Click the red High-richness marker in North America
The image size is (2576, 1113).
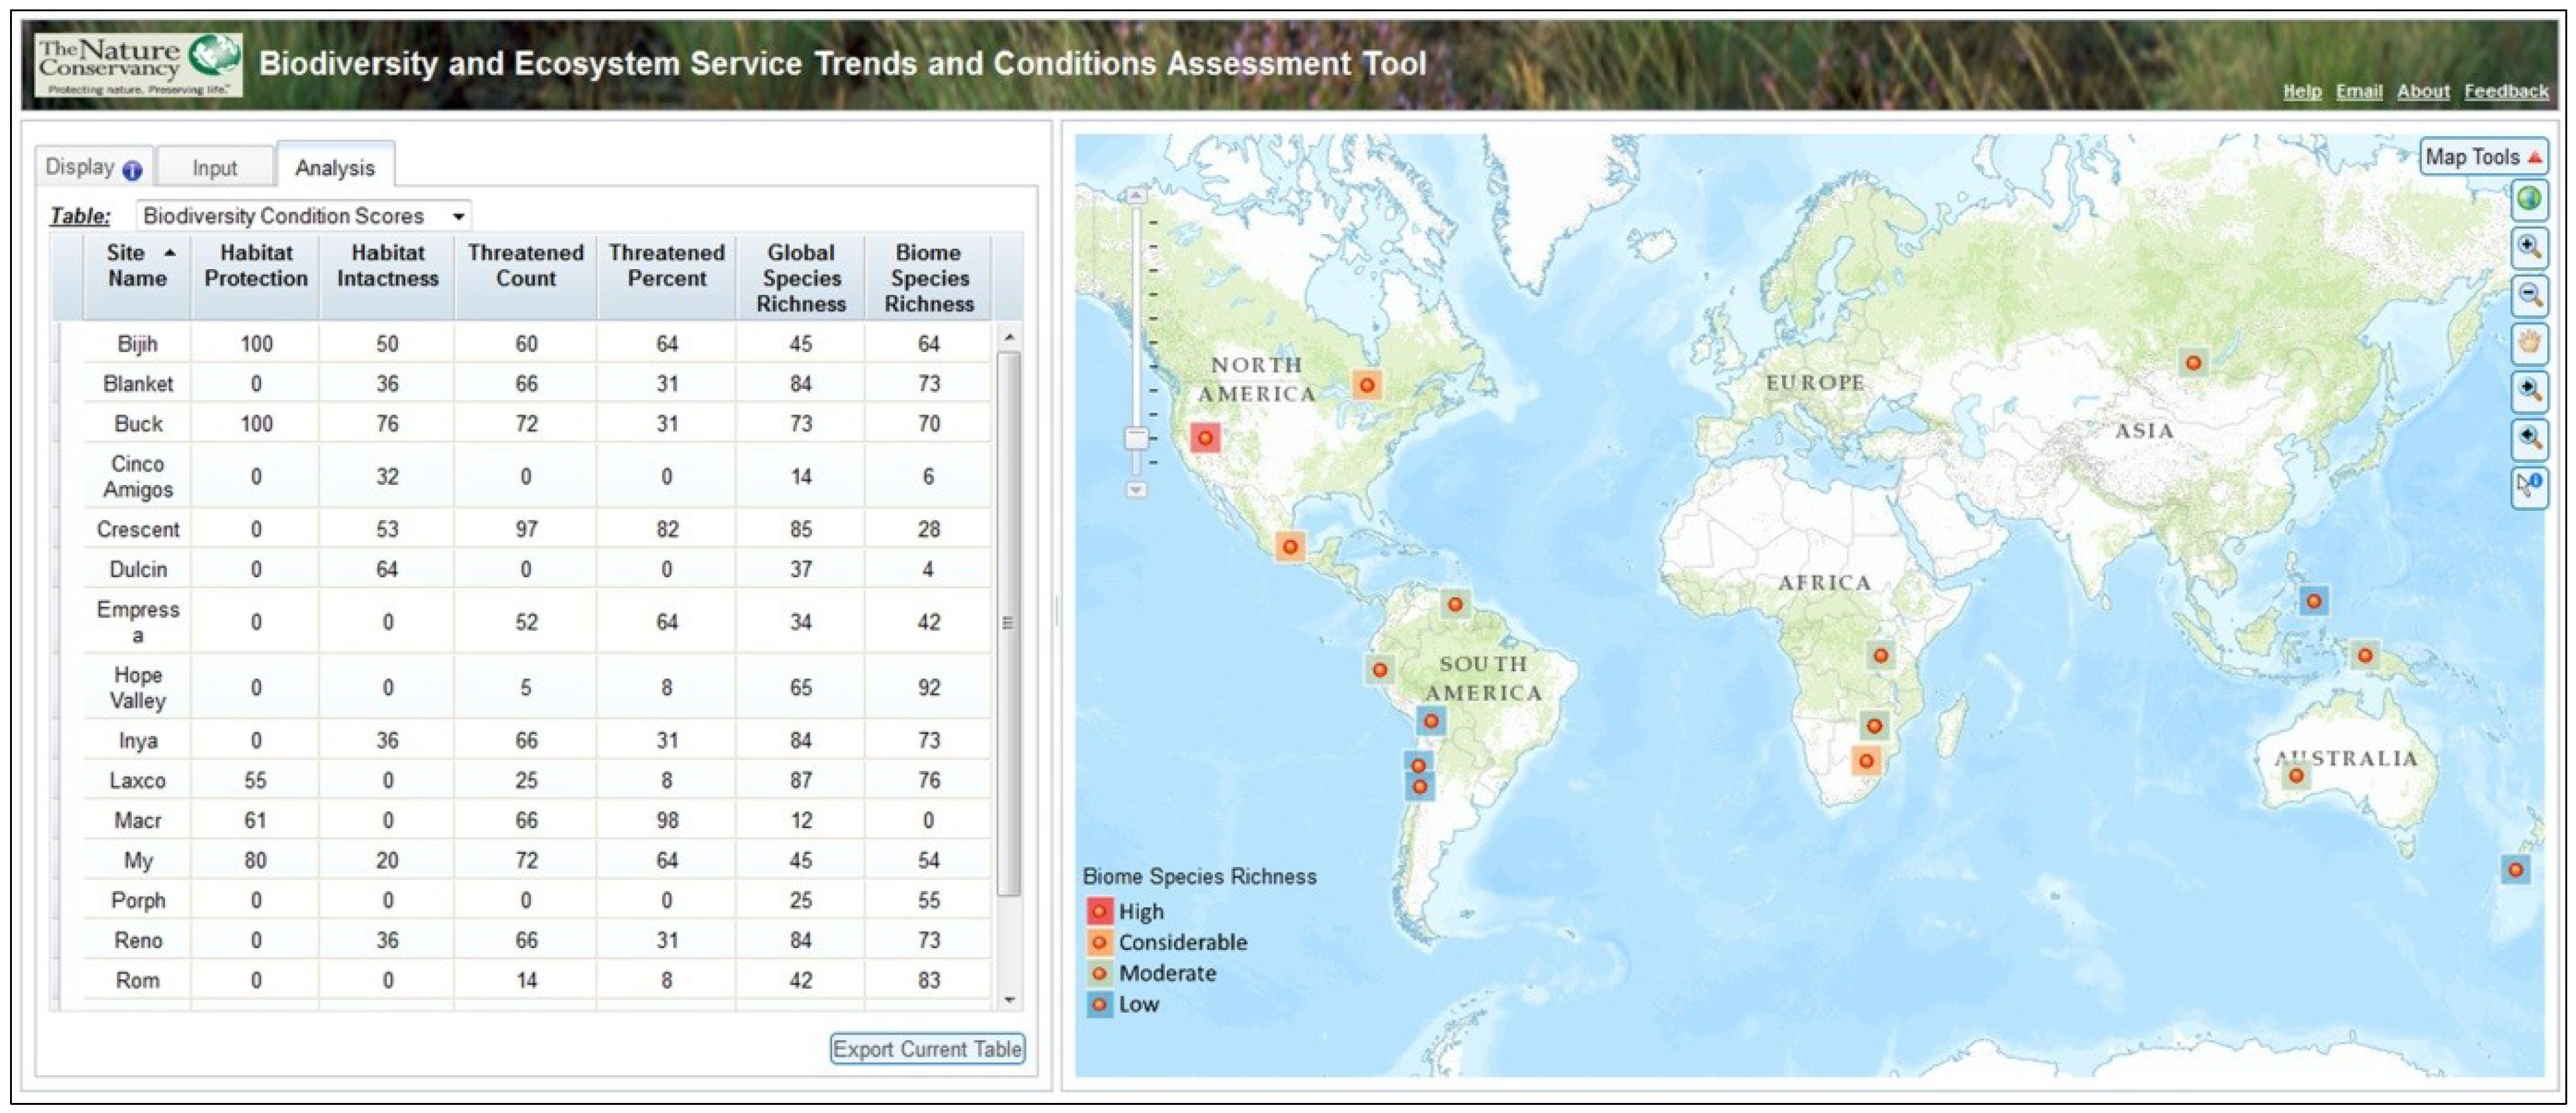1205,438
